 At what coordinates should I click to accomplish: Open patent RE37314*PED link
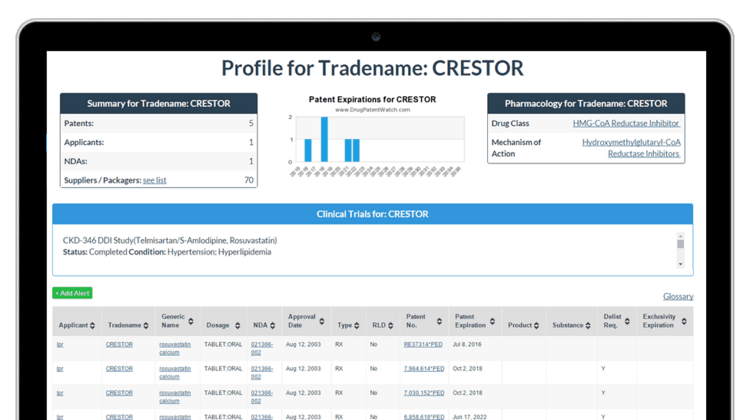pyautogui.click(x=423, y=344)
